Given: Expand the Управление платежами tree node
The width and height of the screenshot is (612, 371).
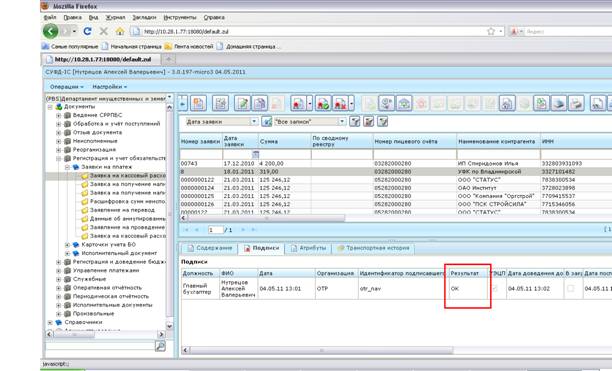Looking at the screenshot, I should pyautogui.click(x=59, y=271).
